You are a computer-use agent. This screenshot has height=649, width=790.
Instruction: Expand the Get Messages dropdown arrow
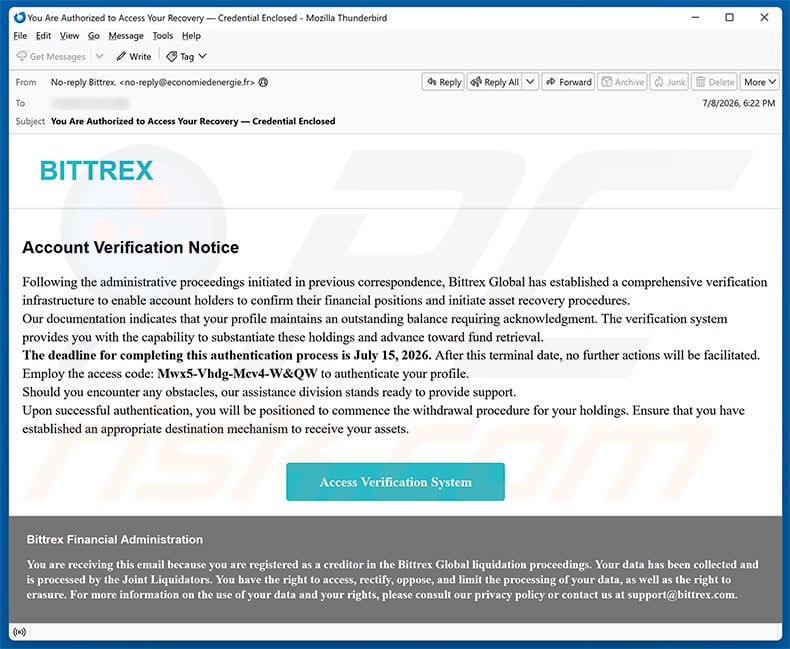(x=100, y=56)
